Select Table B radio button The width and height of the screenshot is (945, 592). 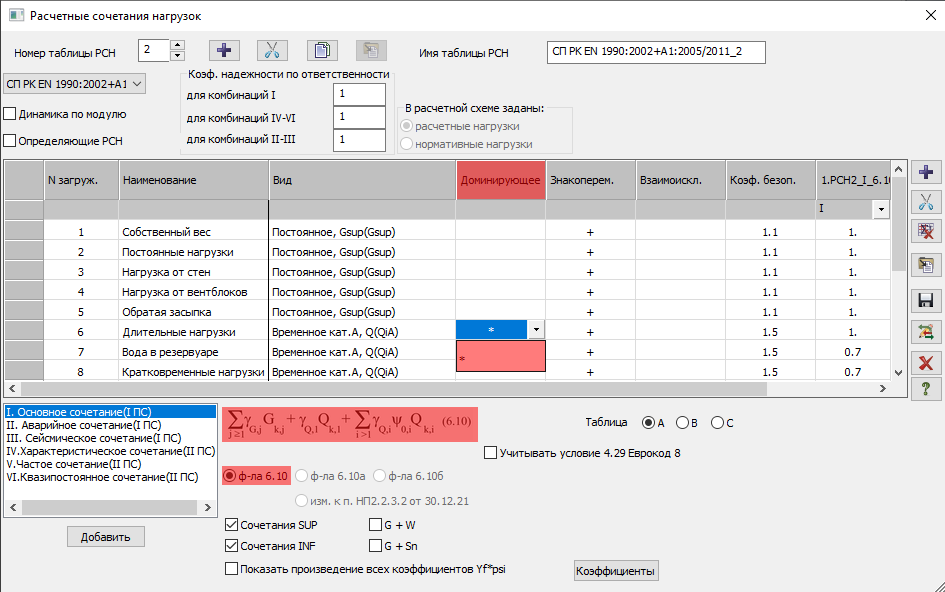(682, 423)
